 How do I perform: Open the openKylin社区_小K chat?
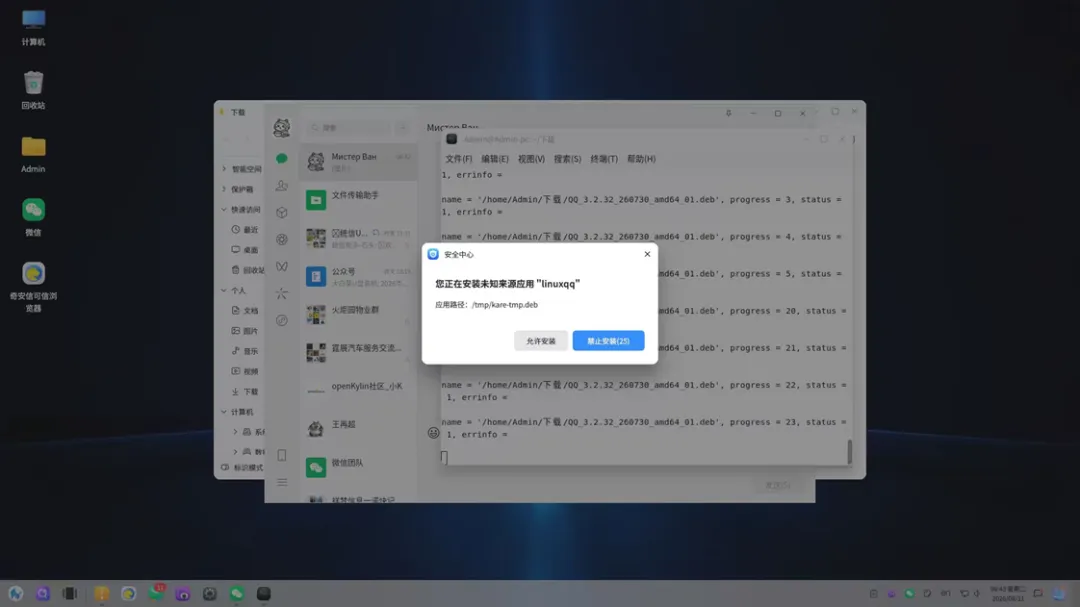(x=358, y=391)
